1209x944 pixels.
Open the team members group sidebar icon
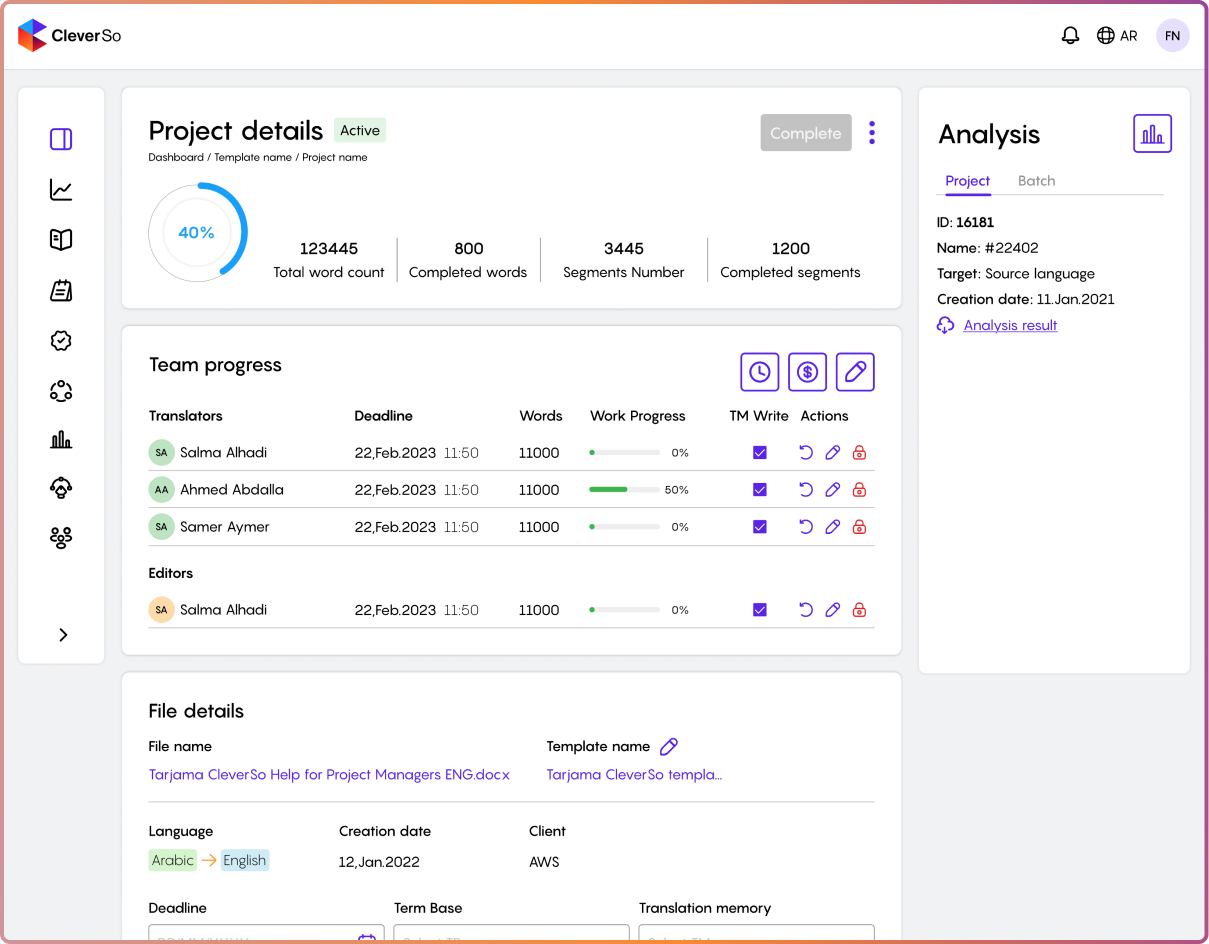pyautogui.click(x=61, y=538)
